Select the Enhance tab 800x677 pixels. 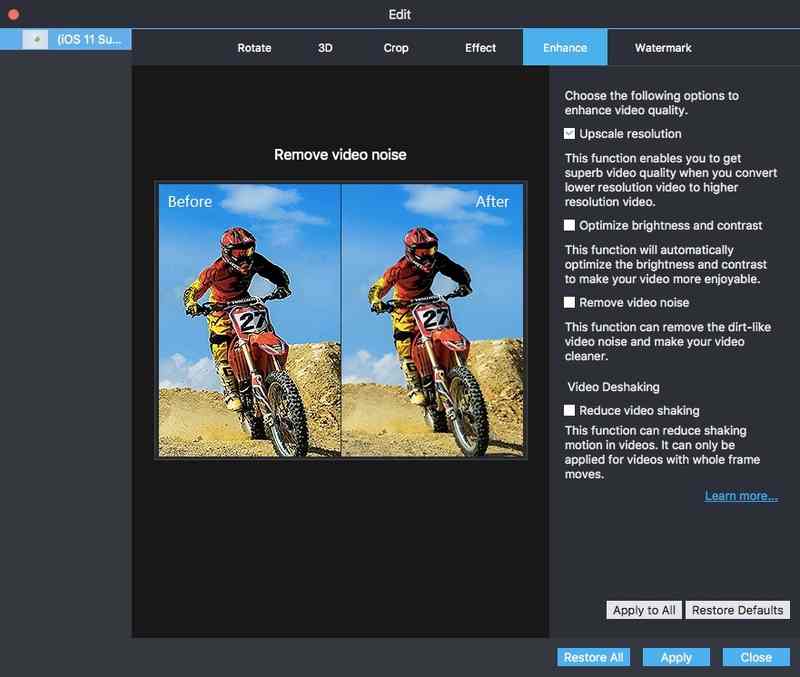pos(564,46)
